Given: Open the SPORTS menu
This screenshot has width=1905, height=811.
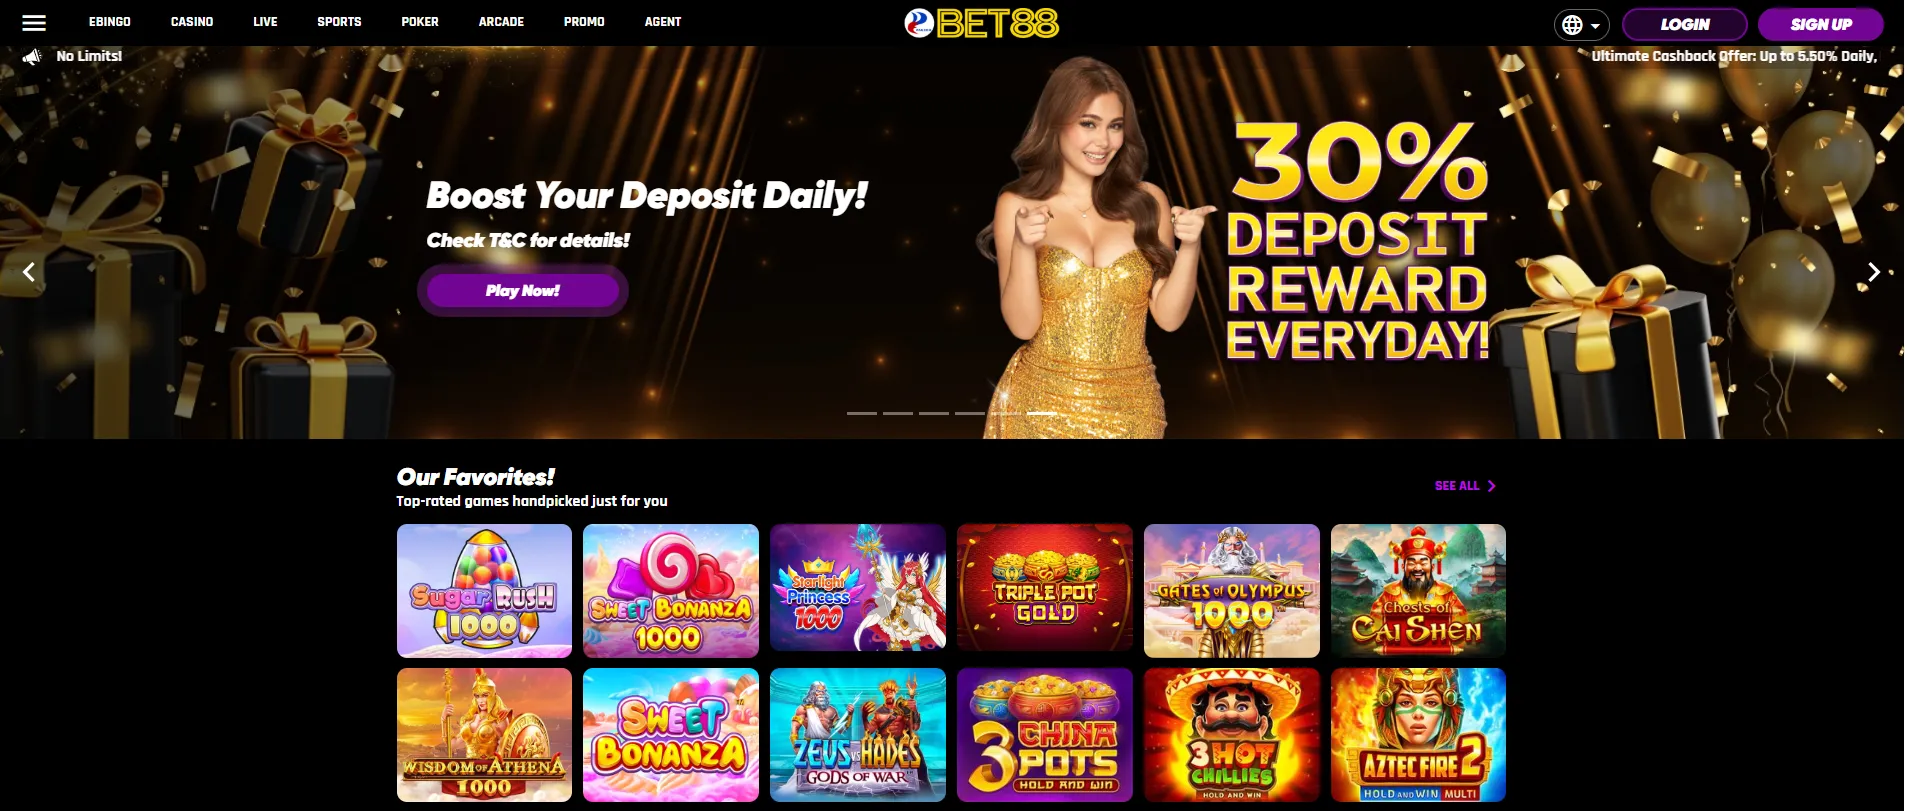Looking at the screenshot, I should pyautogui.click(x=339, y=22).
